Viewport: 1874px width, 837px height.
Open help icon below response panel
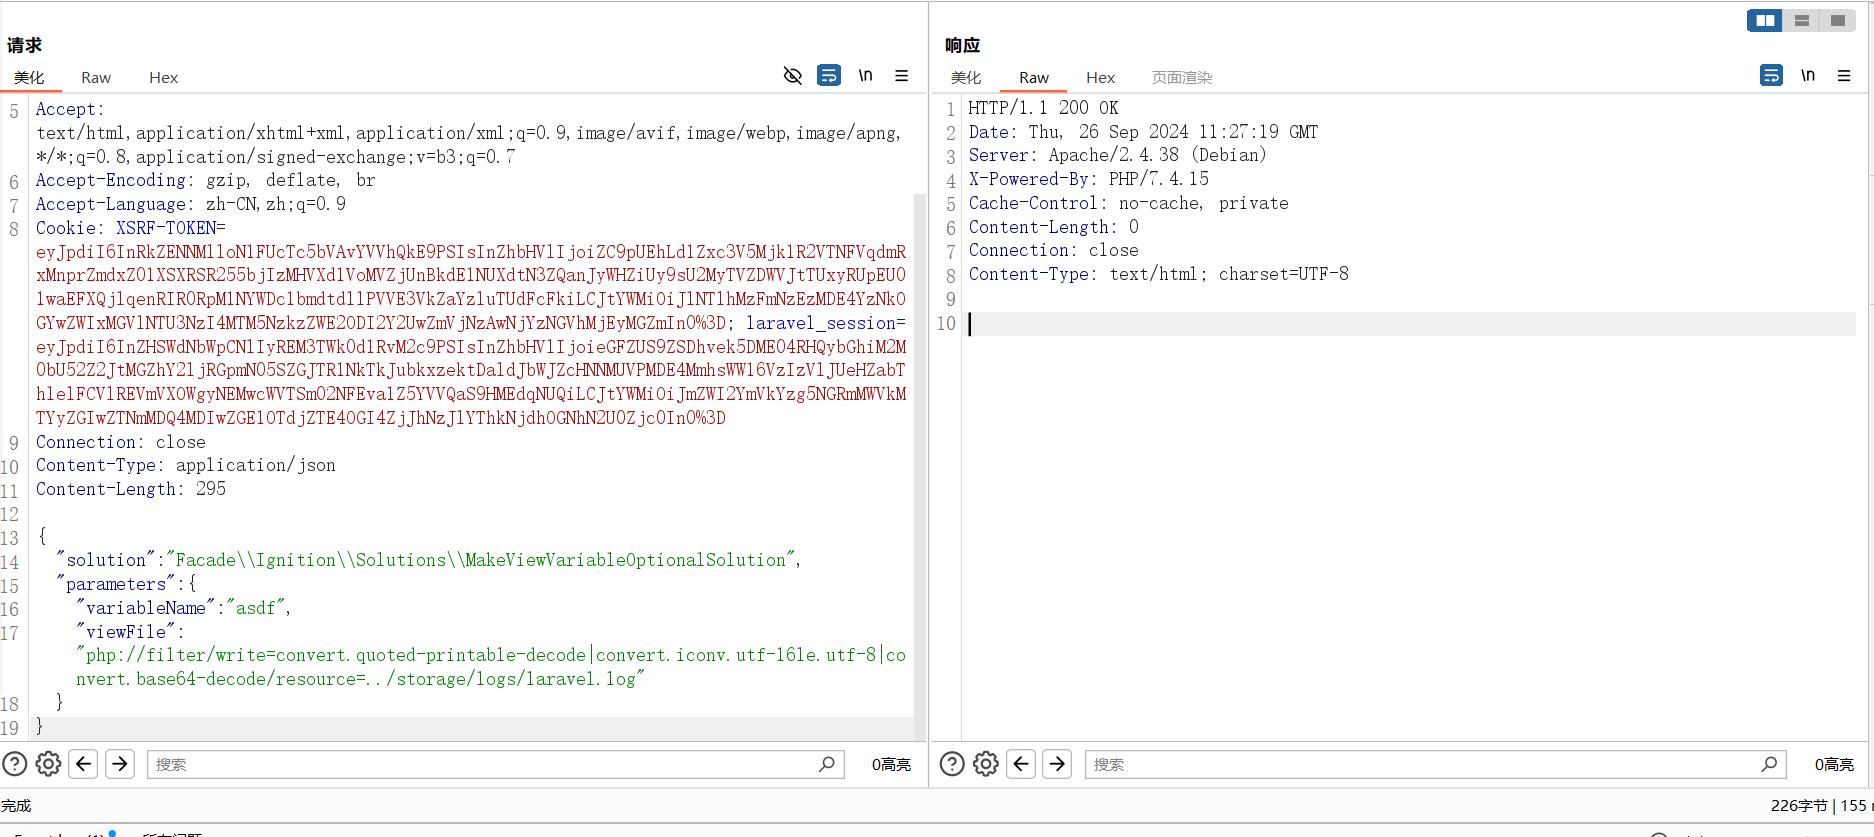click(953, 764)
